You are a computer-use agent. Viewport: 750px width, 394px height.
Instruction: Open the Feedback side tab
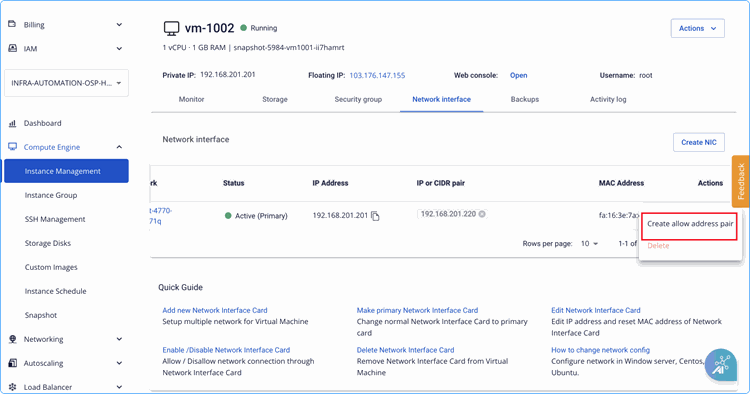[740, 181]
